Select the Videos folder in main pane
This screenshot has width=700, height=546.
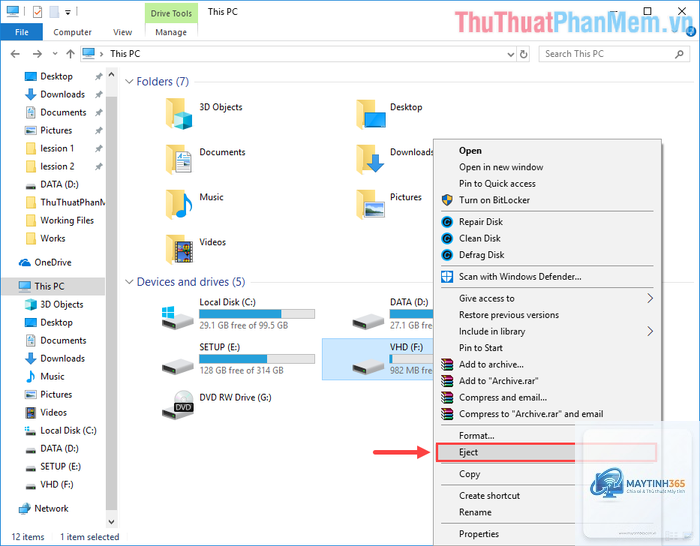pos(196,249)
